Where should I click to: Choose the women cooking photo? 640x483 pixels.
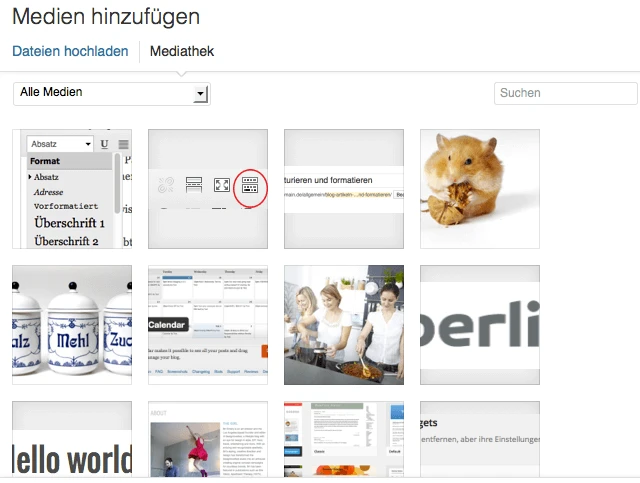pyautogui.click(x=344, y=325)
